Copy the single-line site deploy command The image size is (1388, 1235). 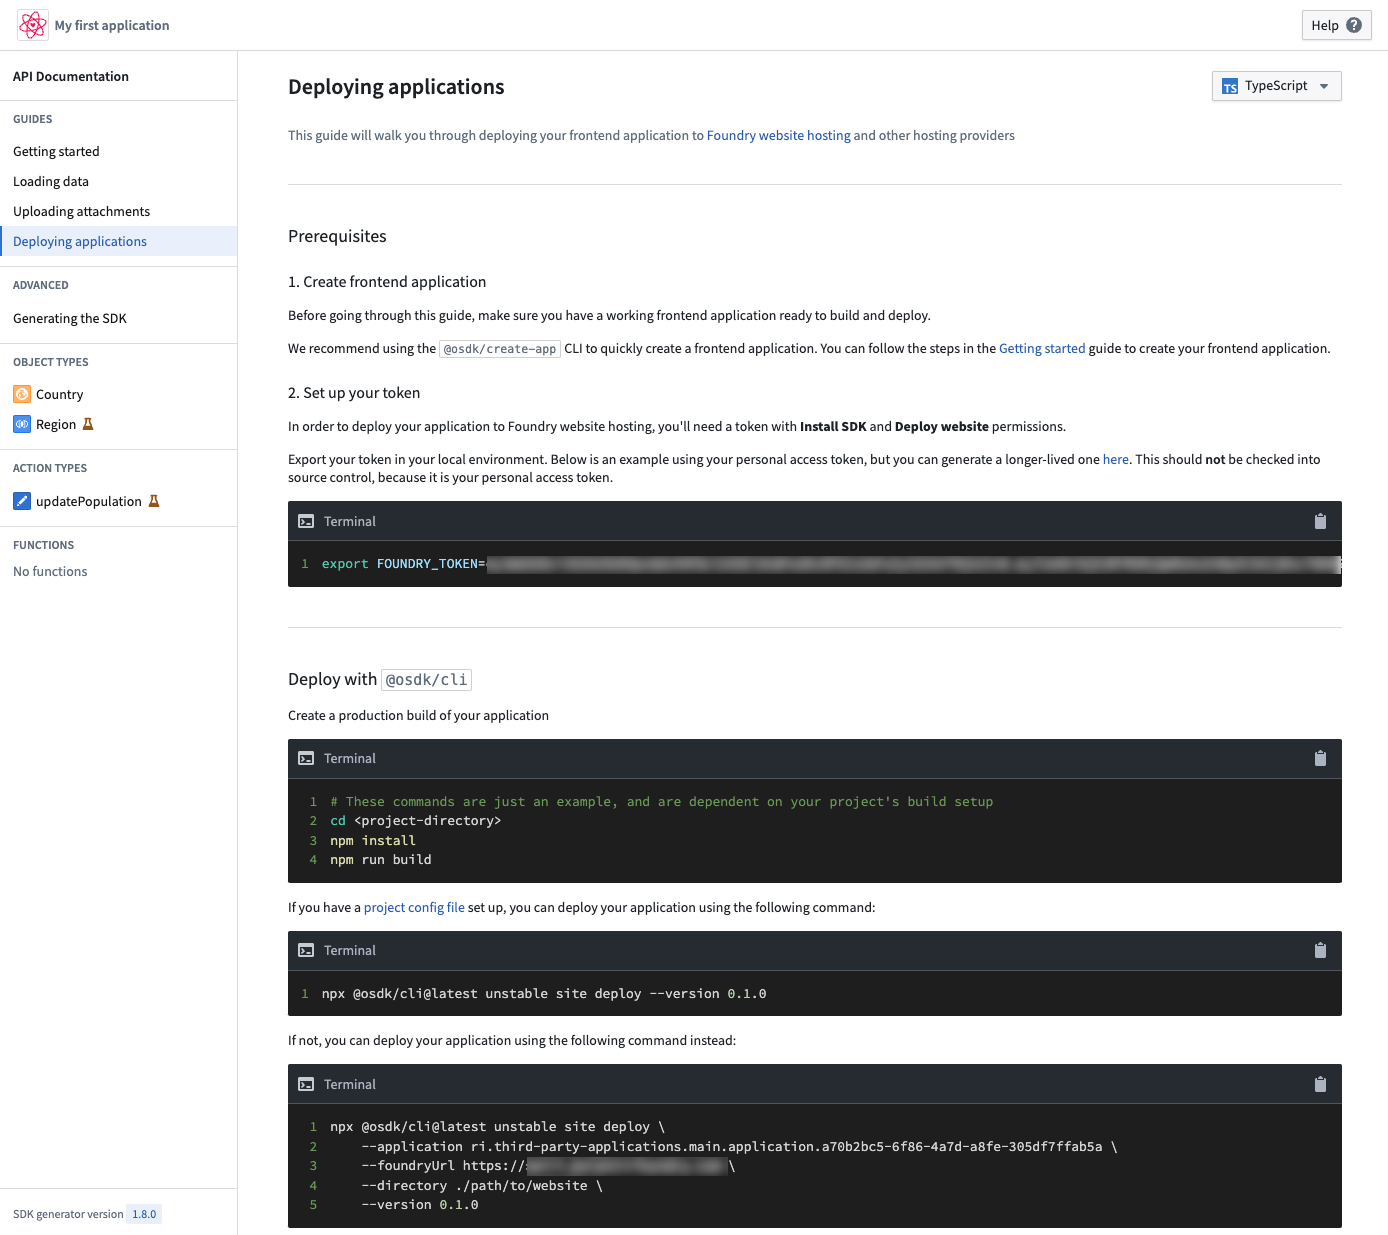pyautogui.click(x=1320, y=950)
